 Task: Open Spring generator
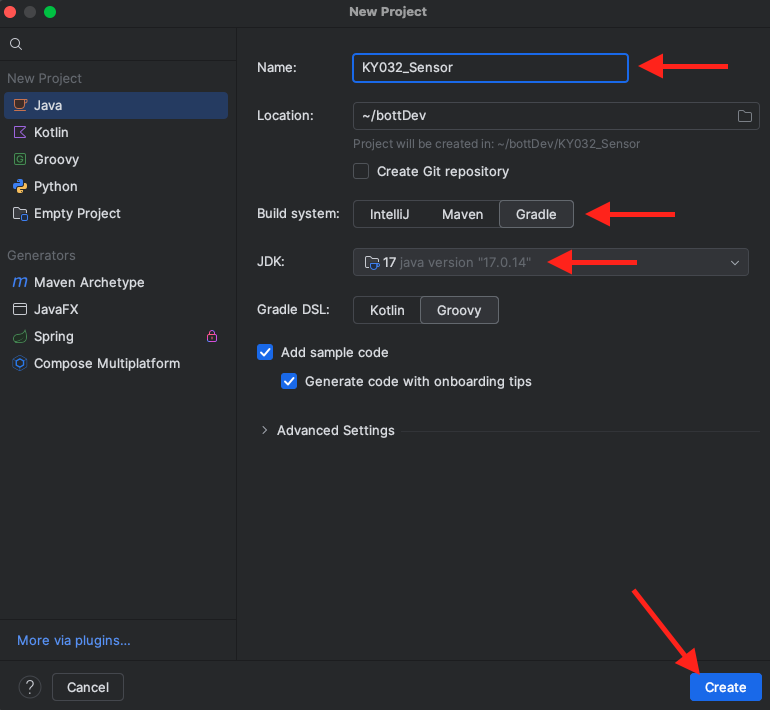(x=116, y=336)
